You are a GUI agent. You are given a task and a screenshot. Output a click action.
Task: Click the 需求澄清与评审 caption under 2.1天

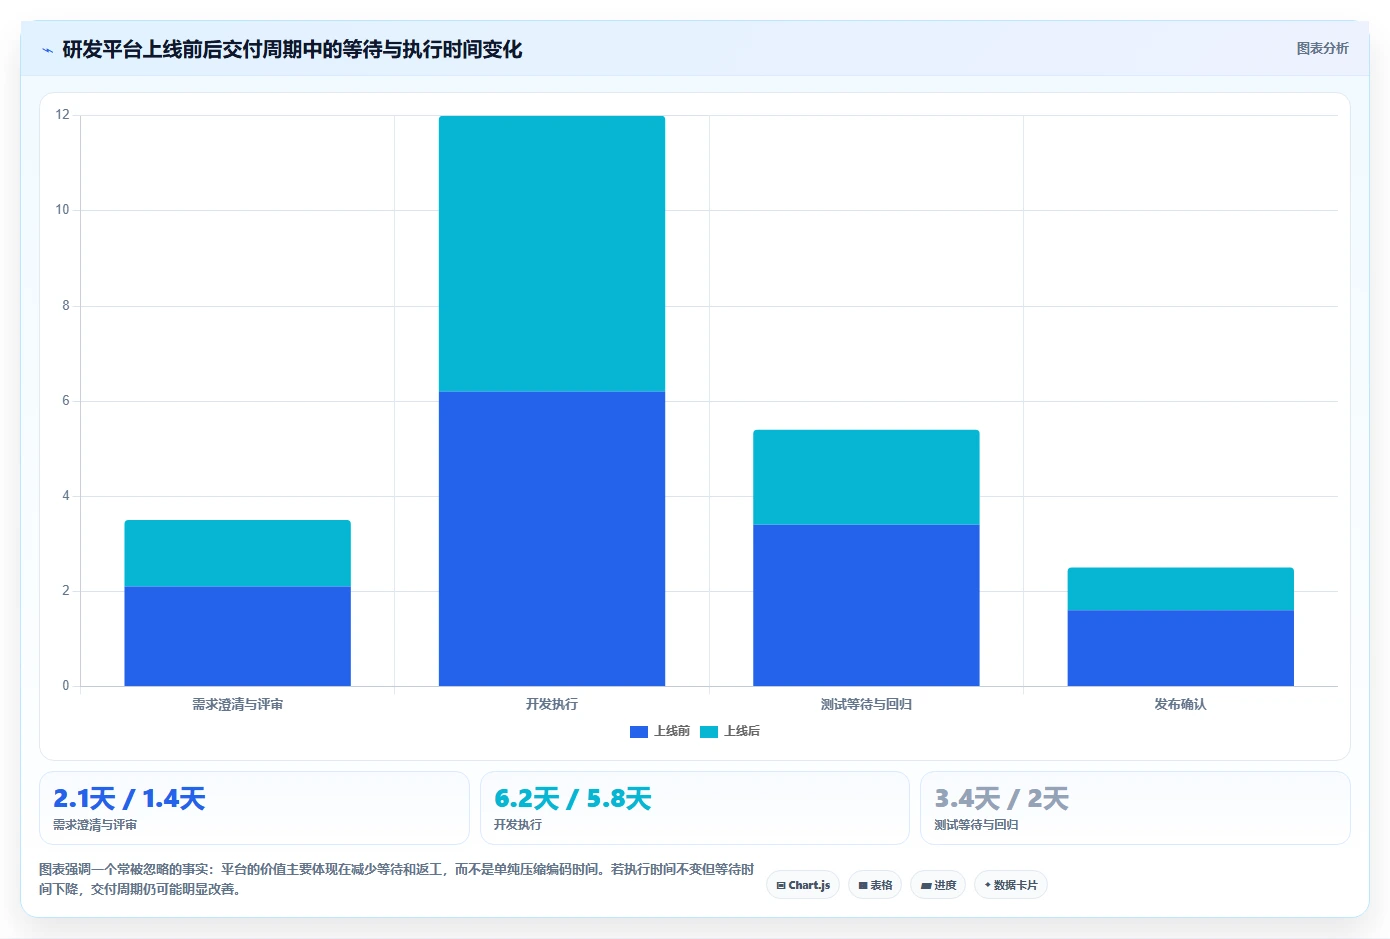(x=95, y=825)
